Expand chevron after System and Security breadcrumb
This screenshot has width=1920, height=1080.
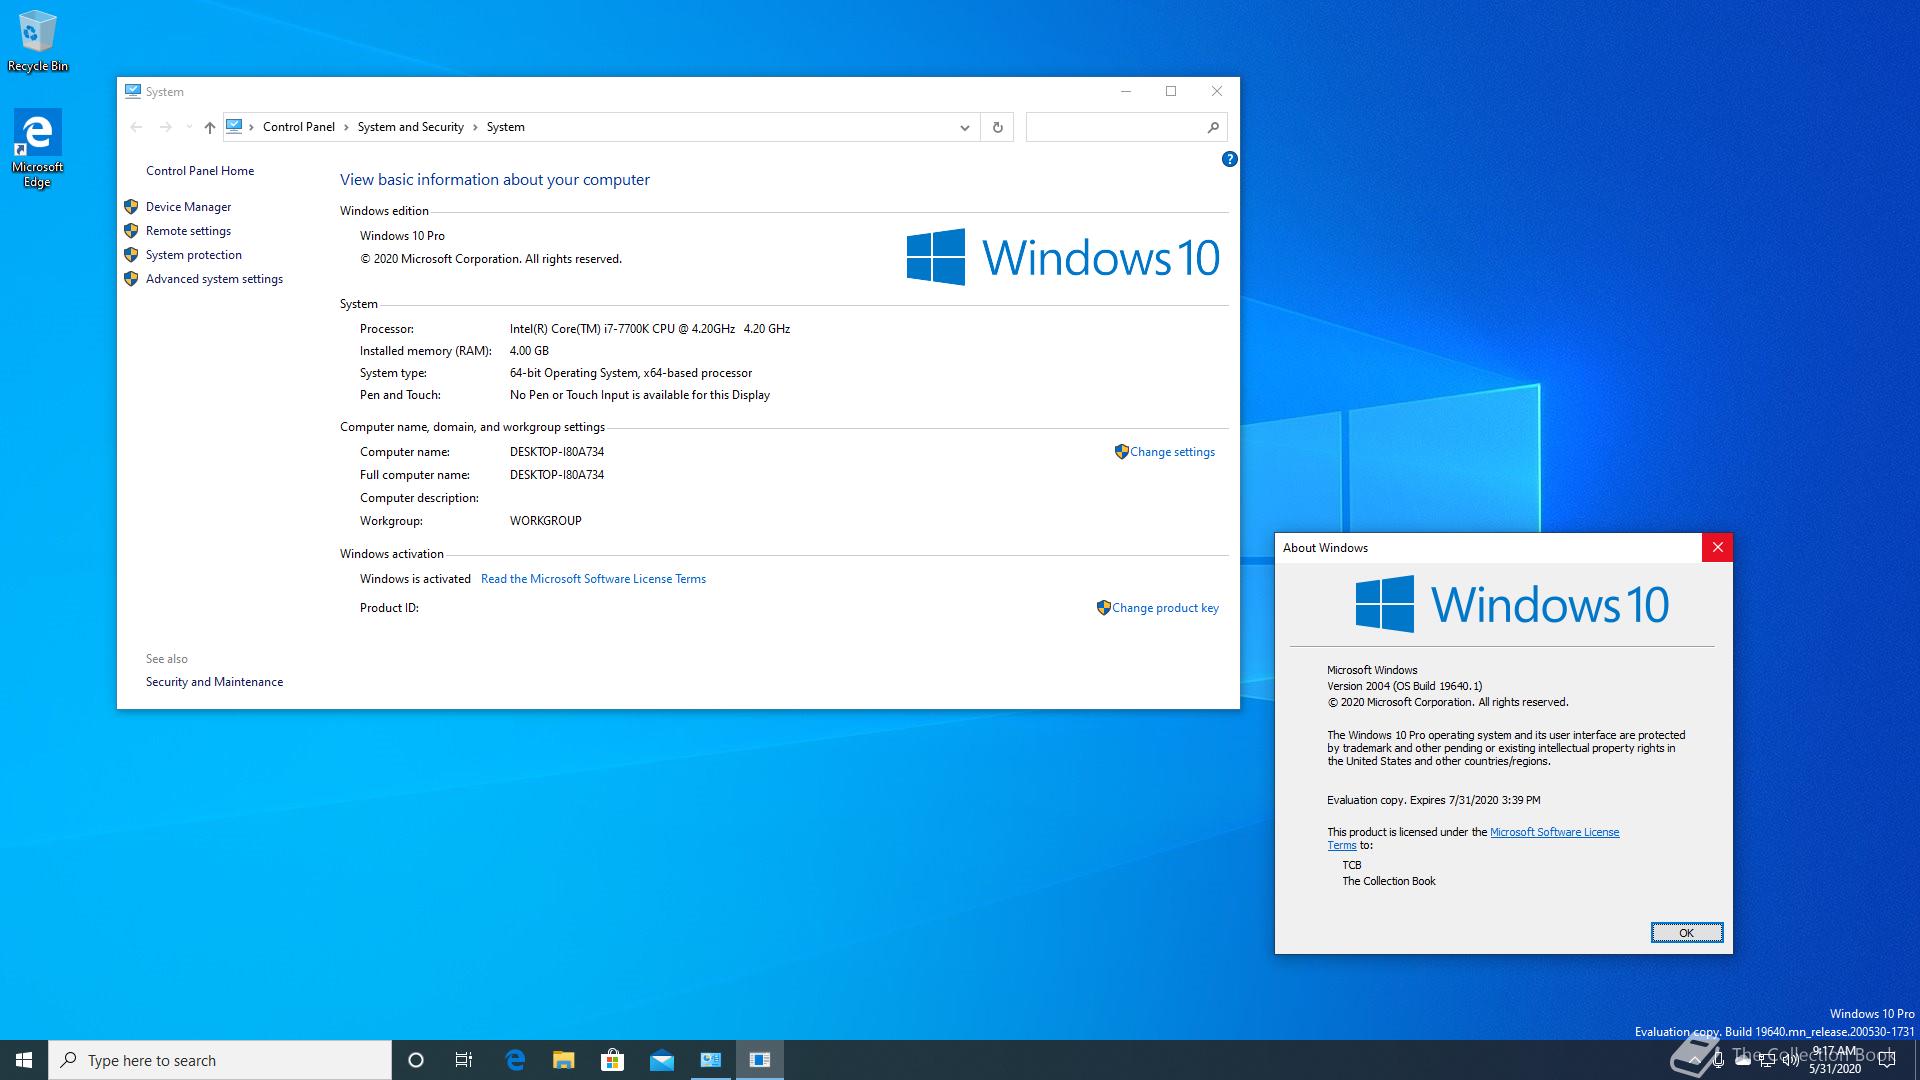(x=475, y=127)
